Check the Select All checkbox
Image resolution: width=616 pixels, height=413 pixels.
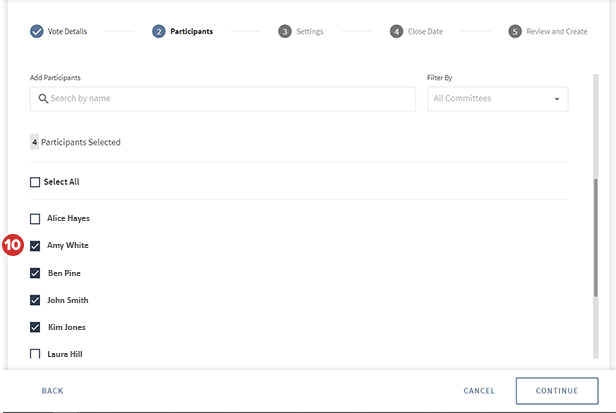pyautogui.click(x=35, y=182)
